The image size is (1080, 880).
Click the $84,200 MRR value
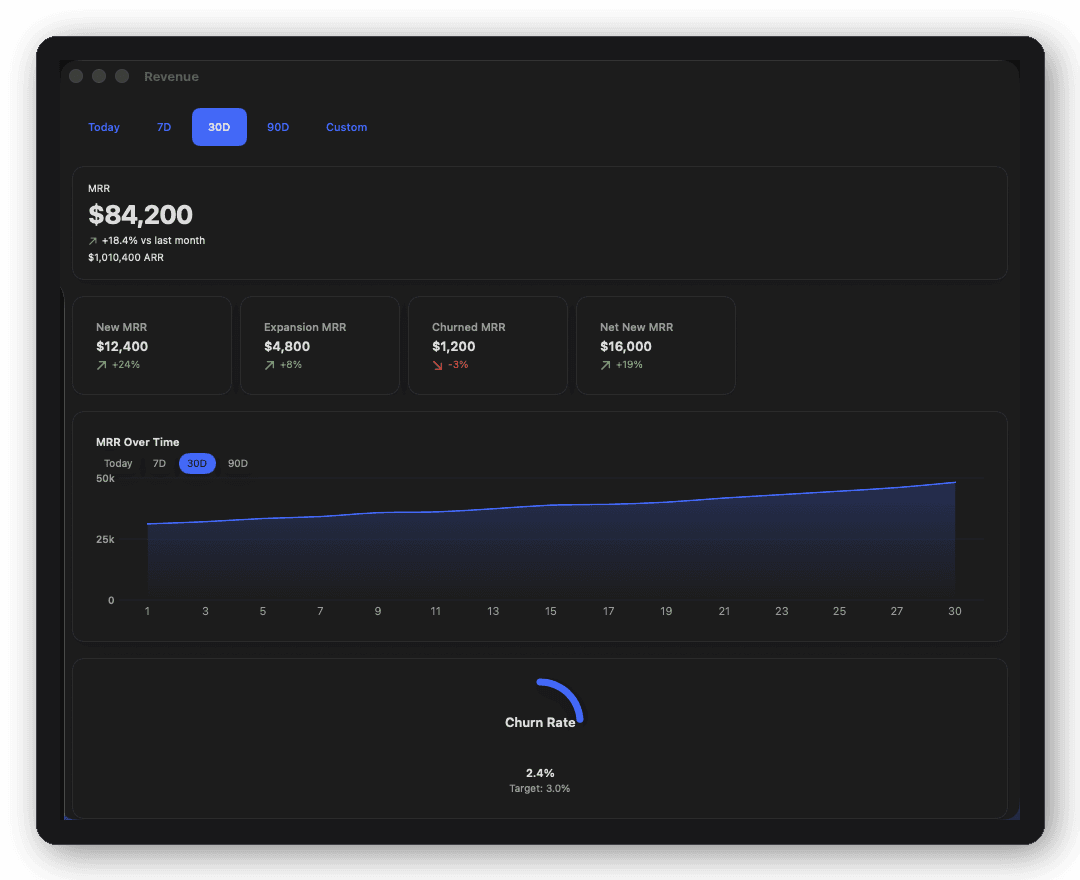[141, 215]
